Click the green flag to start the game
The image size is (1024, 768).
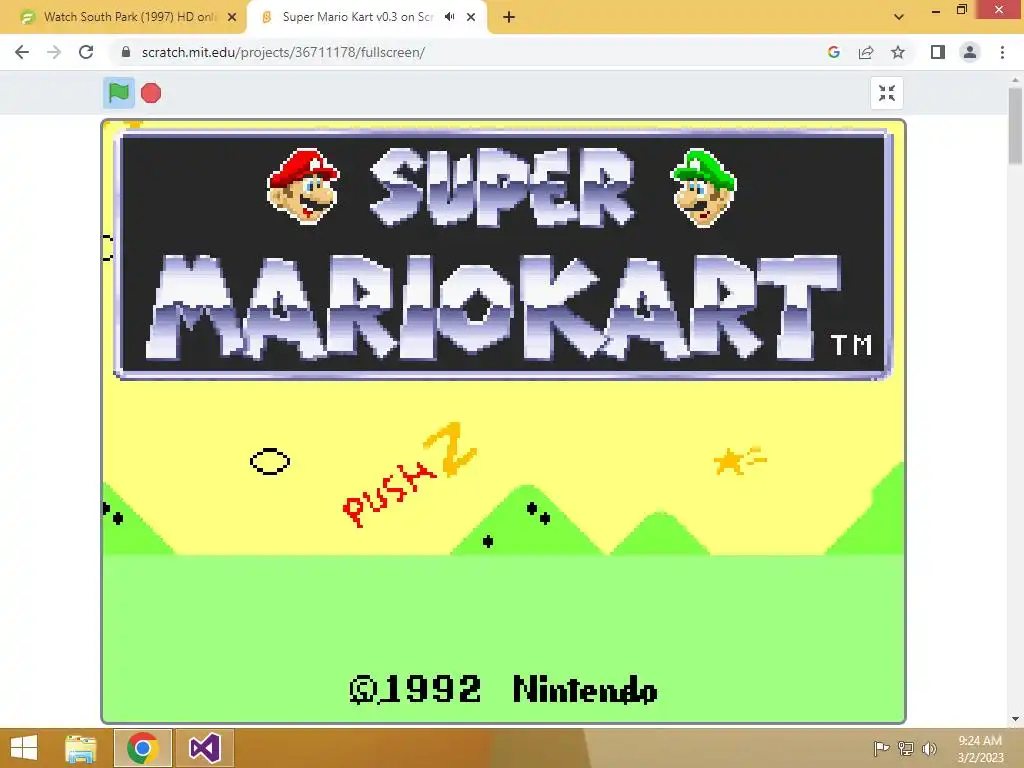click(119, 93)
